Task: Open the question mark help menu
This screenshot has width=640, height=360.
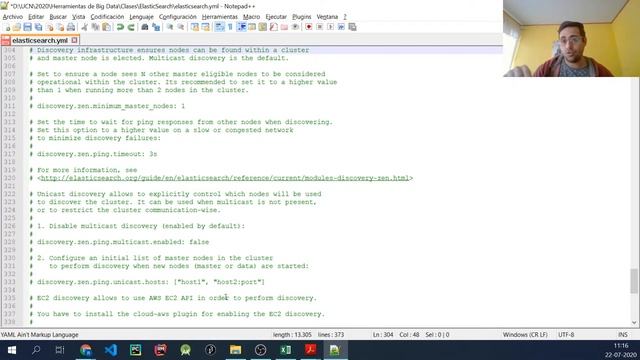Action: pos(345,17)
